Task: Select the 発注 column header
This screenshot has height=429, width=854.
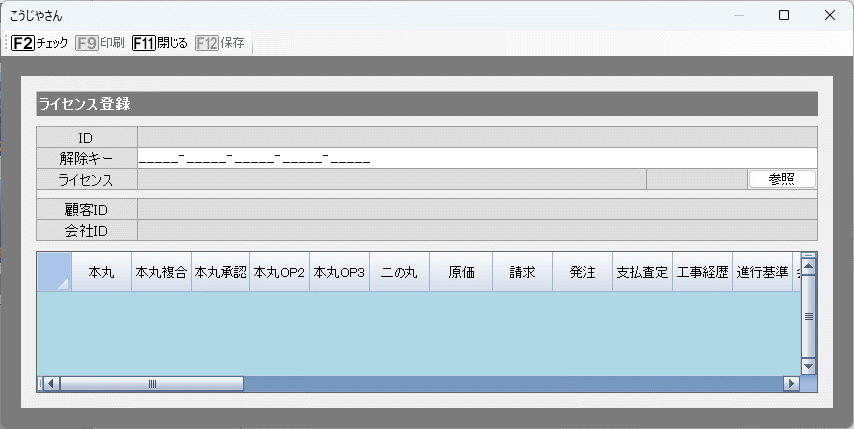Action: tap(582, 272)
